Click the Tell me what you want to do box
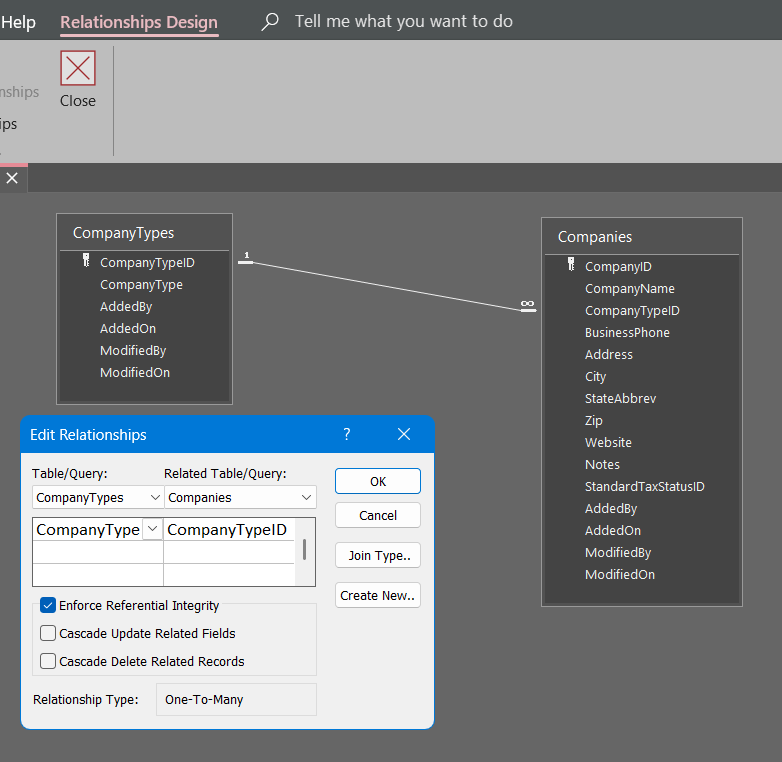The height and width of the screenshot is (762, 782). pyautogui.click(x=403, y=21)
